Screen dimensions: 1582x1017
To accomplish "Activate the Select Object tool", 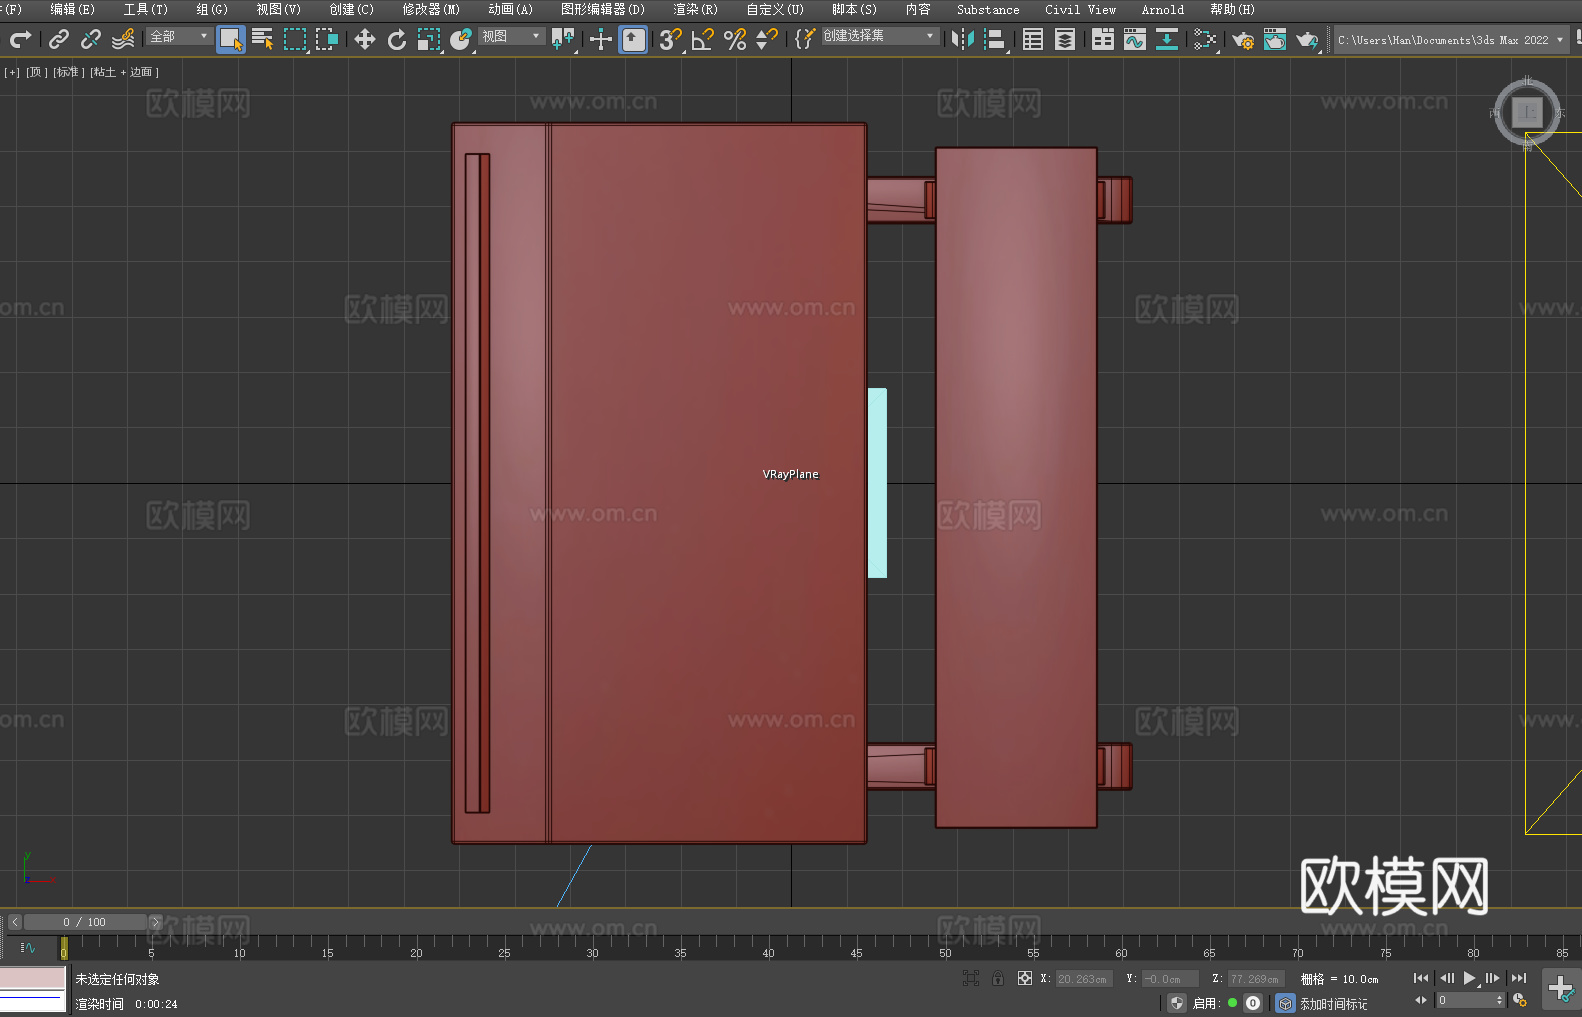I will [x=231, y=39].
